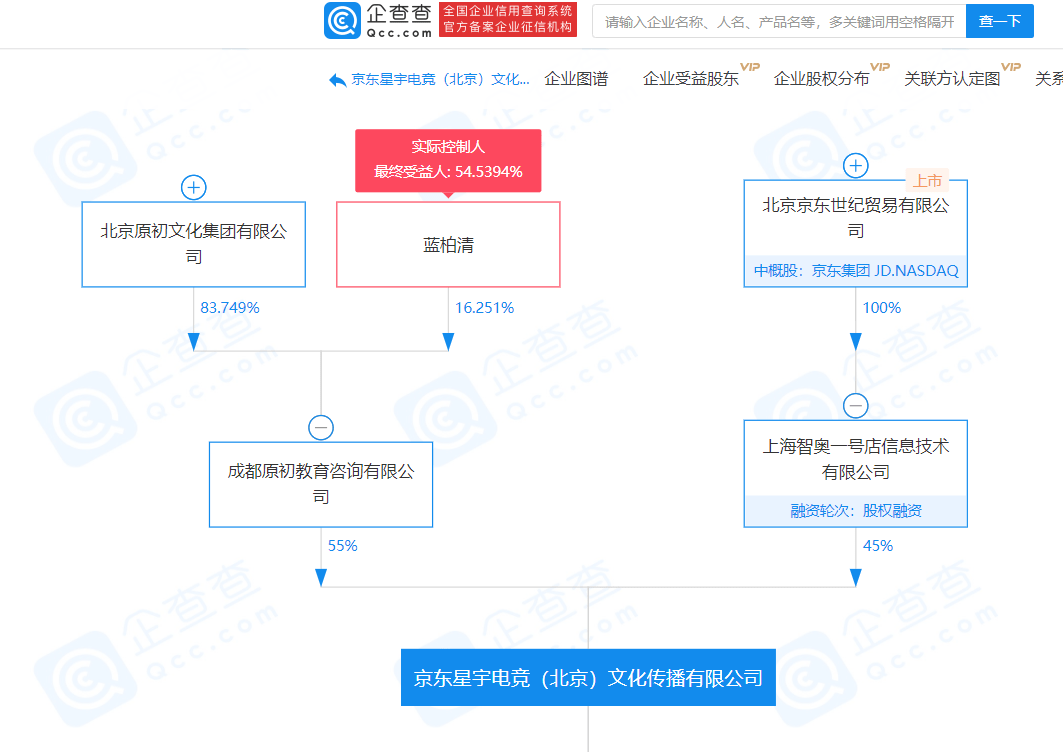Click VIP badge beside 企业股权分布
Image resolution: width=1063 pixels, height=752 pixels.
(x=880, y=66)
